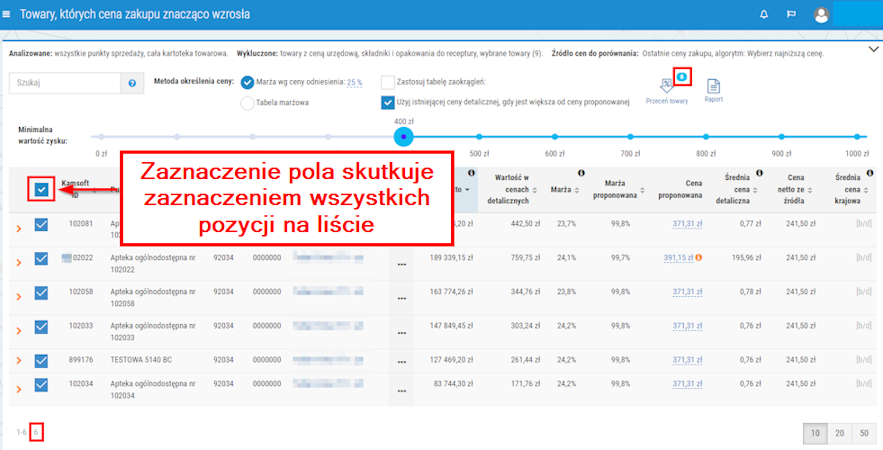Uncheck the row 102058 checkbox
This screenshot has width=883, height=450.
[x=41, y=292]
